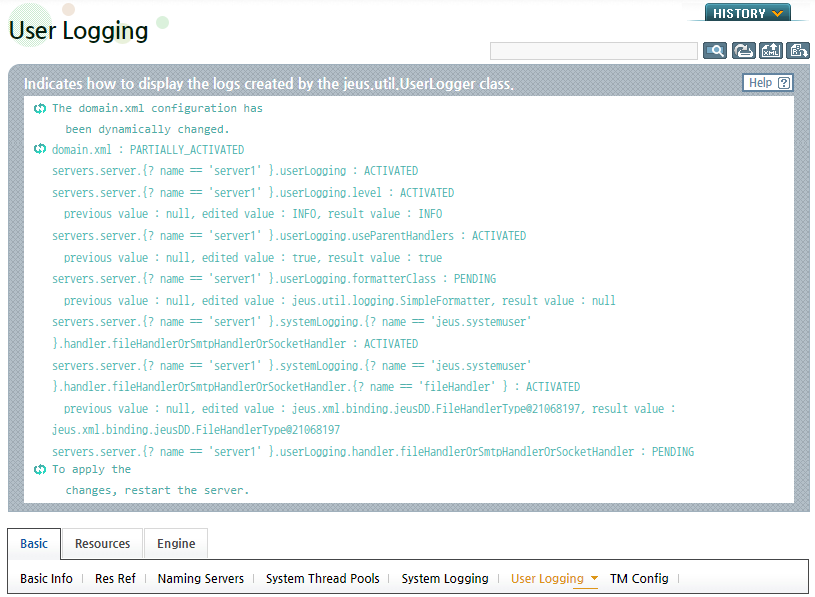Screen dimensions: 815x597
Task: Click the 'userLogging.level : ACTIVATED' line
Action: [253, 193]
